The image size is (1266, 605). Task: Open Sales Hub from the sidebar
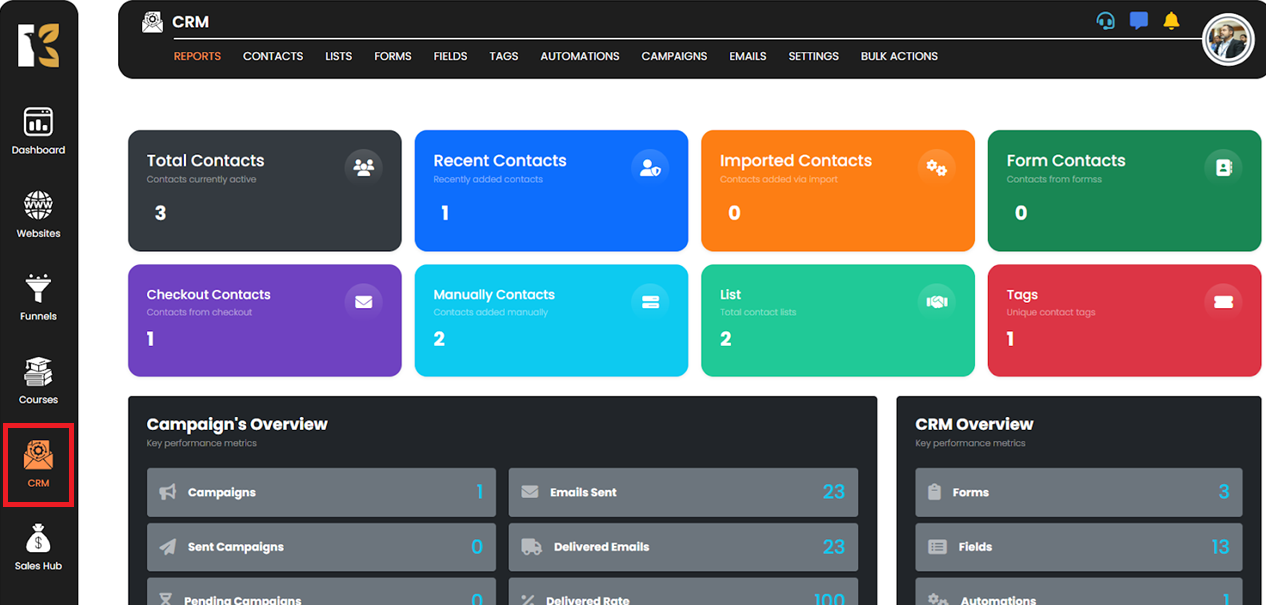[38, 547]
